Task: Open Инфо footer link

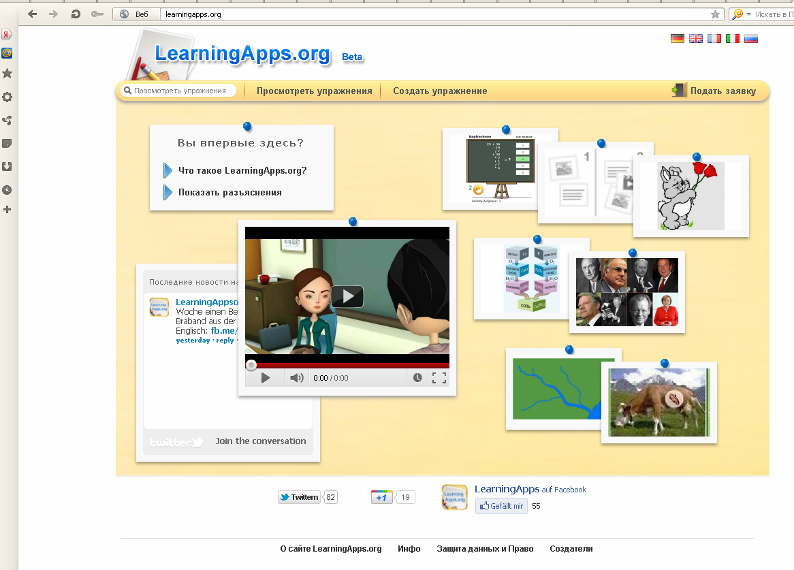Action: pyautogui.click(x=409, y=549)
